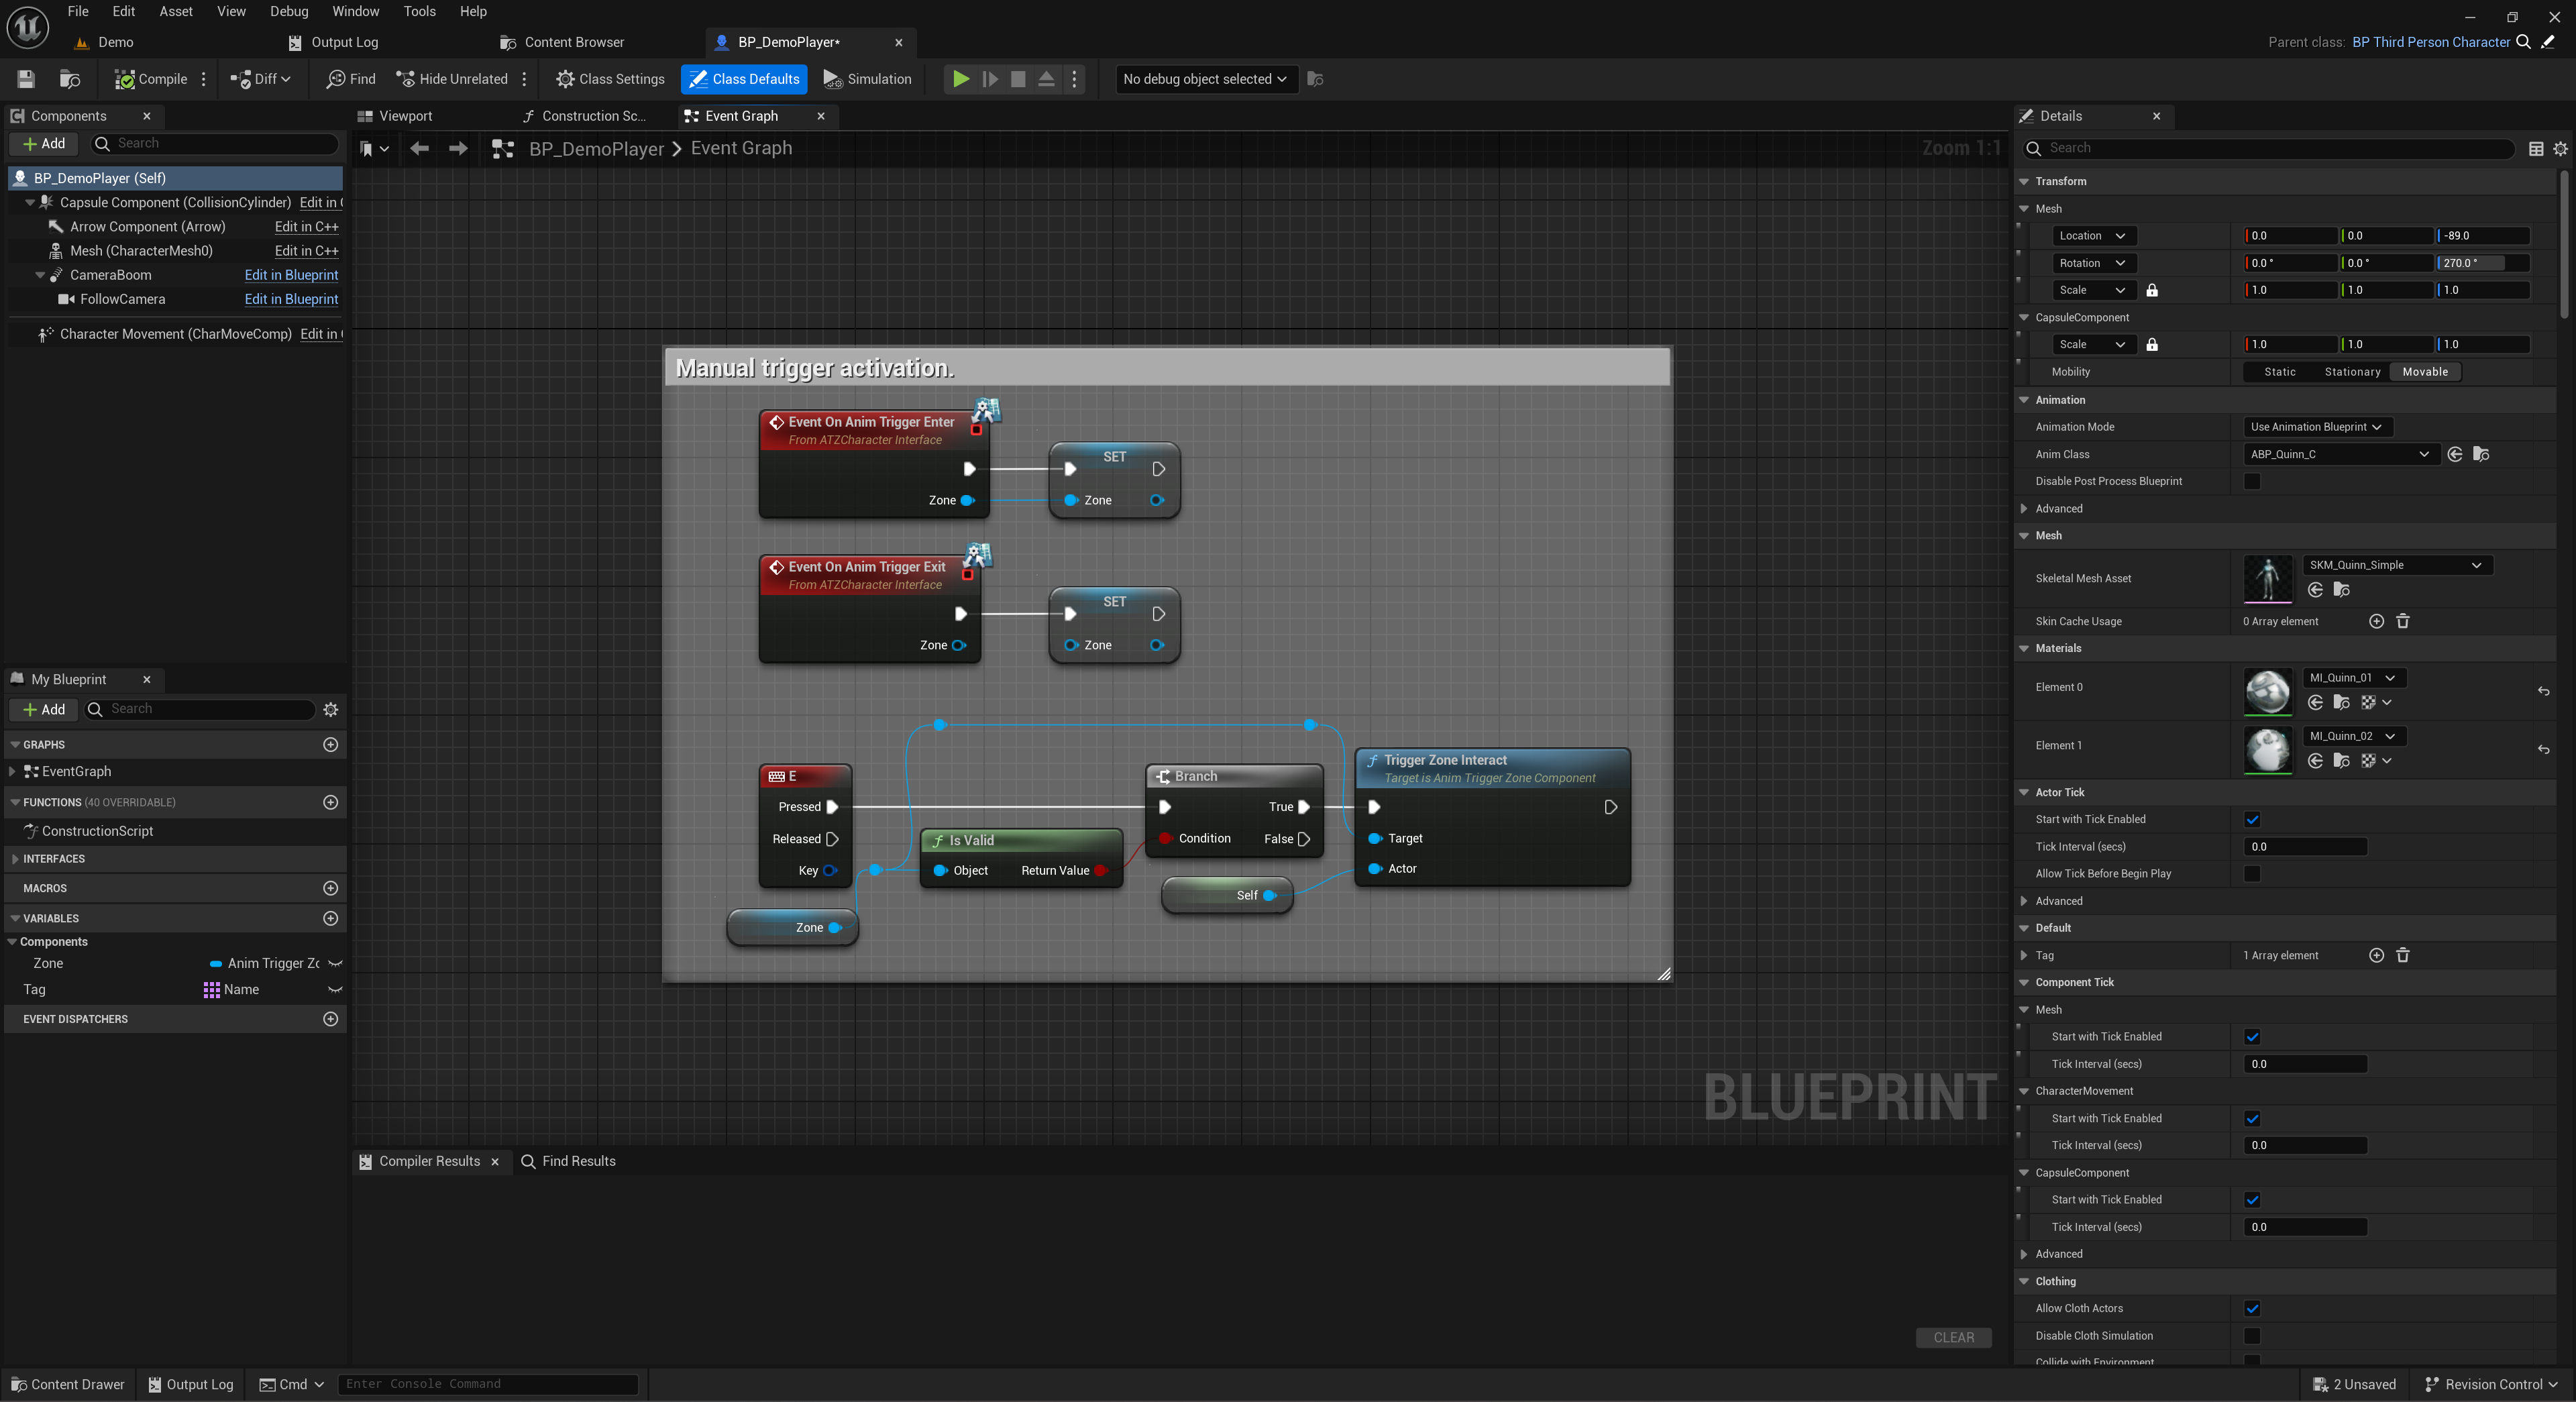
Task: Click the Skeletal Mesh Asset thumbnail
Action: pos(2267,578)
